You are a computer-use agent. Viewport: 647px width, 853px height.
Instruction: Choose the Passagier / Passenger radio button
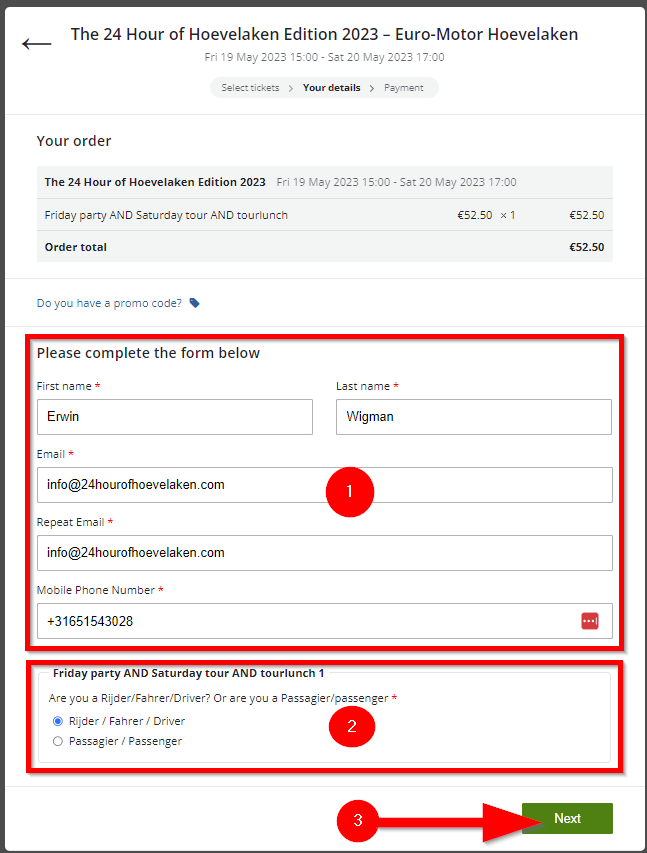point(58,741)
